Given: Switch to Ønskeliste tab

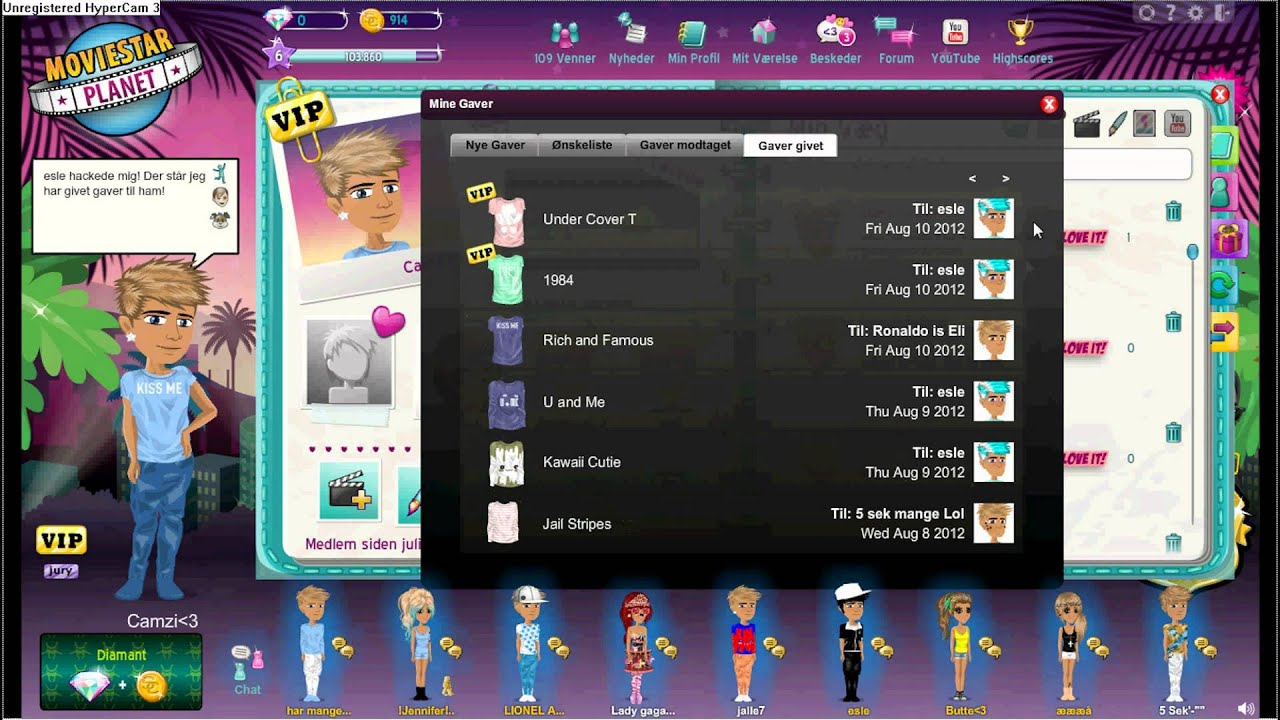Looking at the screenshot, I should 582,145.
